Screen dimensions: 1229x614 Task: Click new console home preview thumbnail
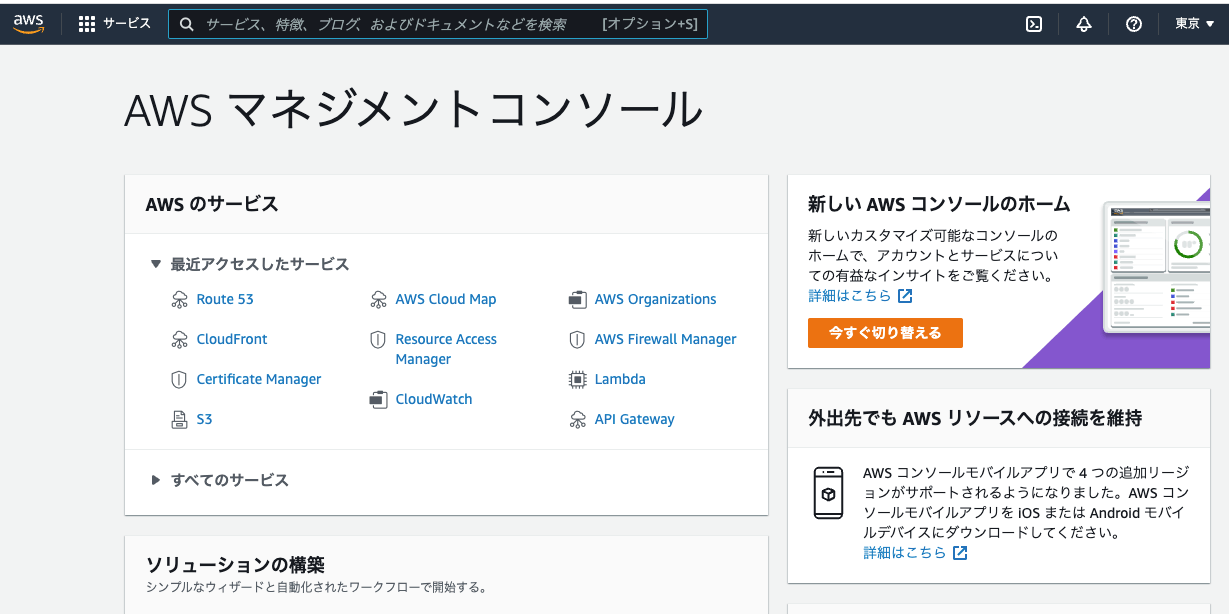1156,268
